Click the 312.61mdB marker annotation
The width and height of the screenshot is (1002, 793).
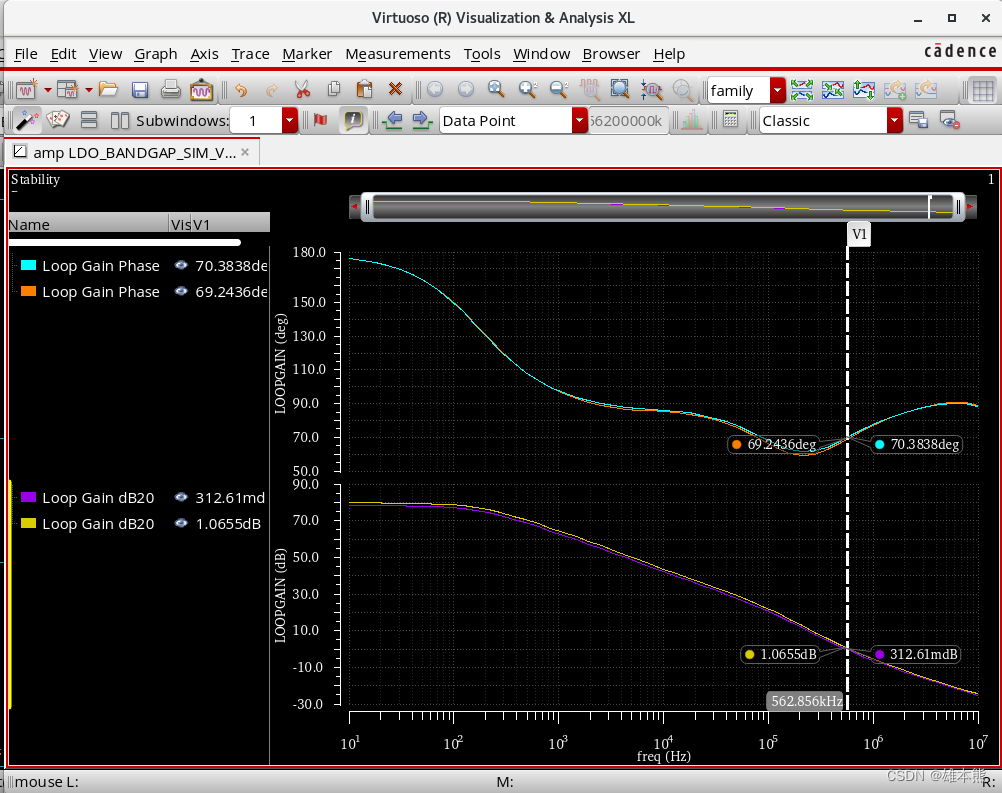(916, 654)
